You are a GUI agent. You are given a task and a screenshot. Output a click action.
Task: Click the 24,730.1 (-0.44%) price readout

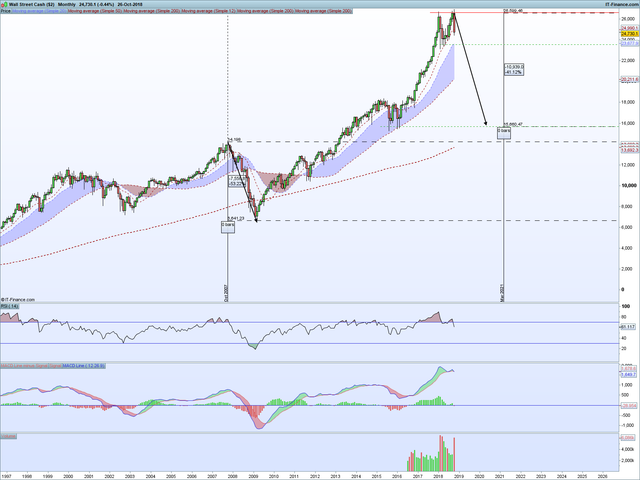[97, 4]
